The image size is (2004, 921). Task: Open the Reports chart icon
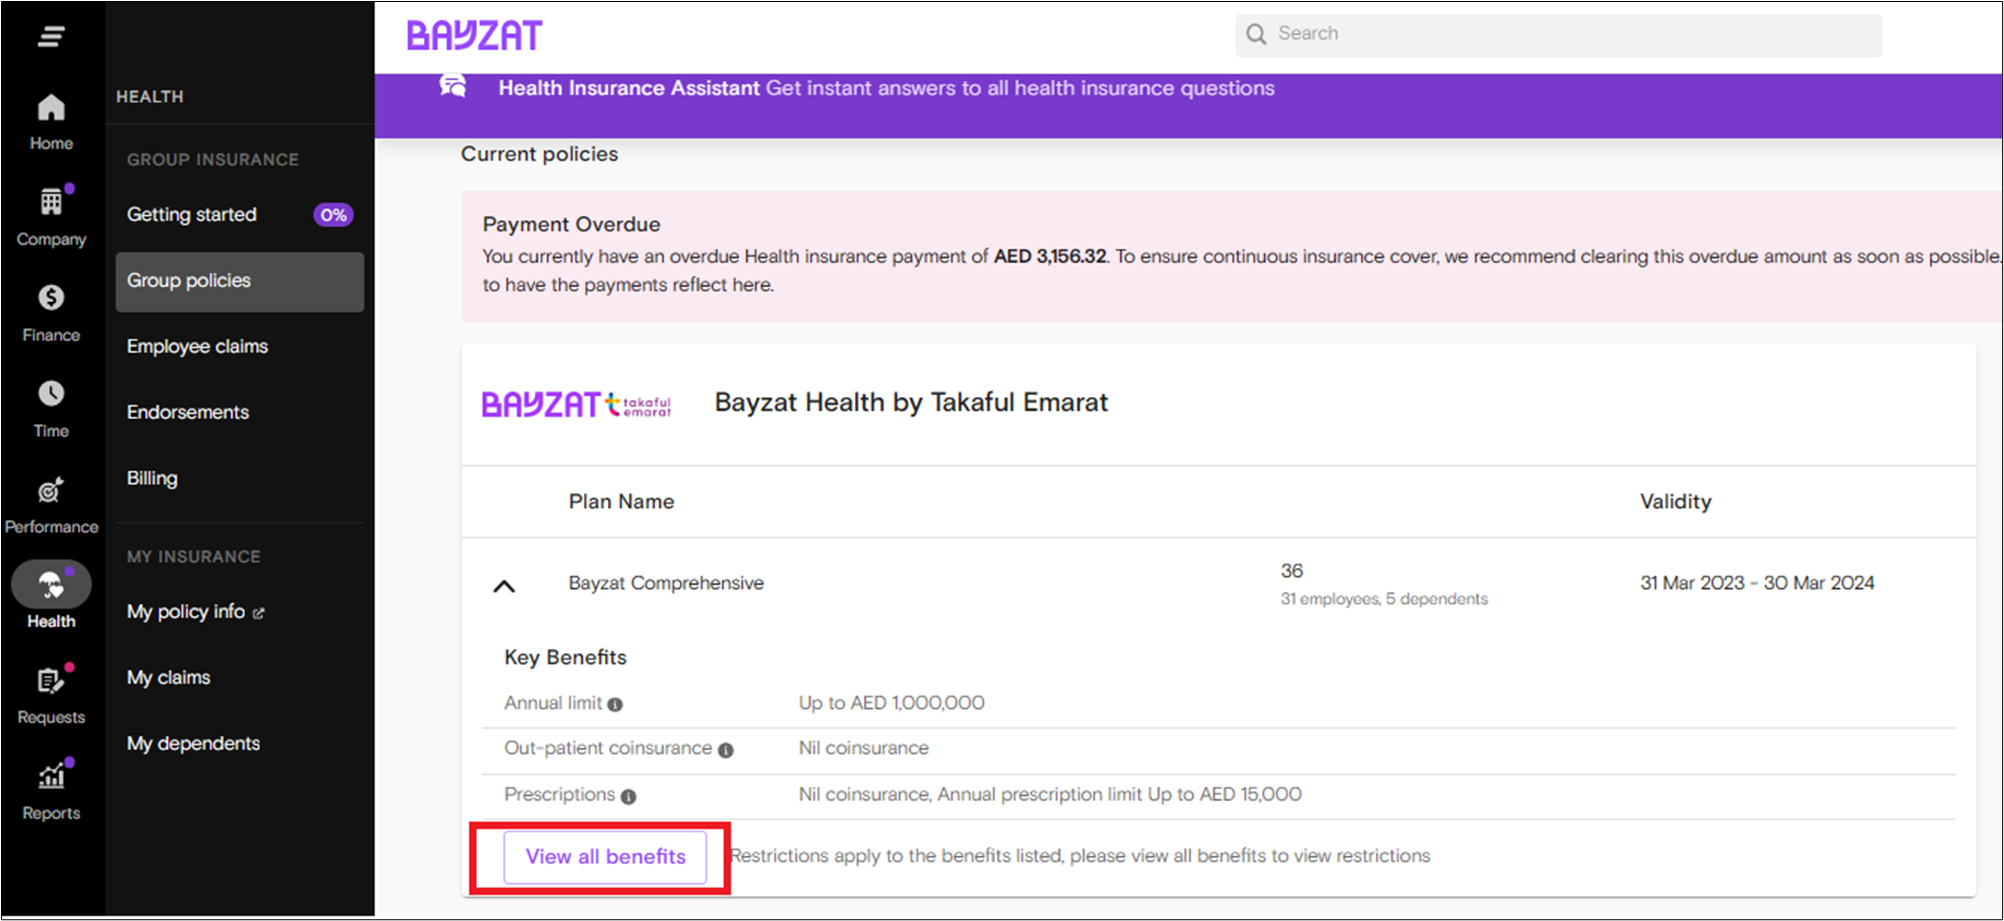point(51,776)
